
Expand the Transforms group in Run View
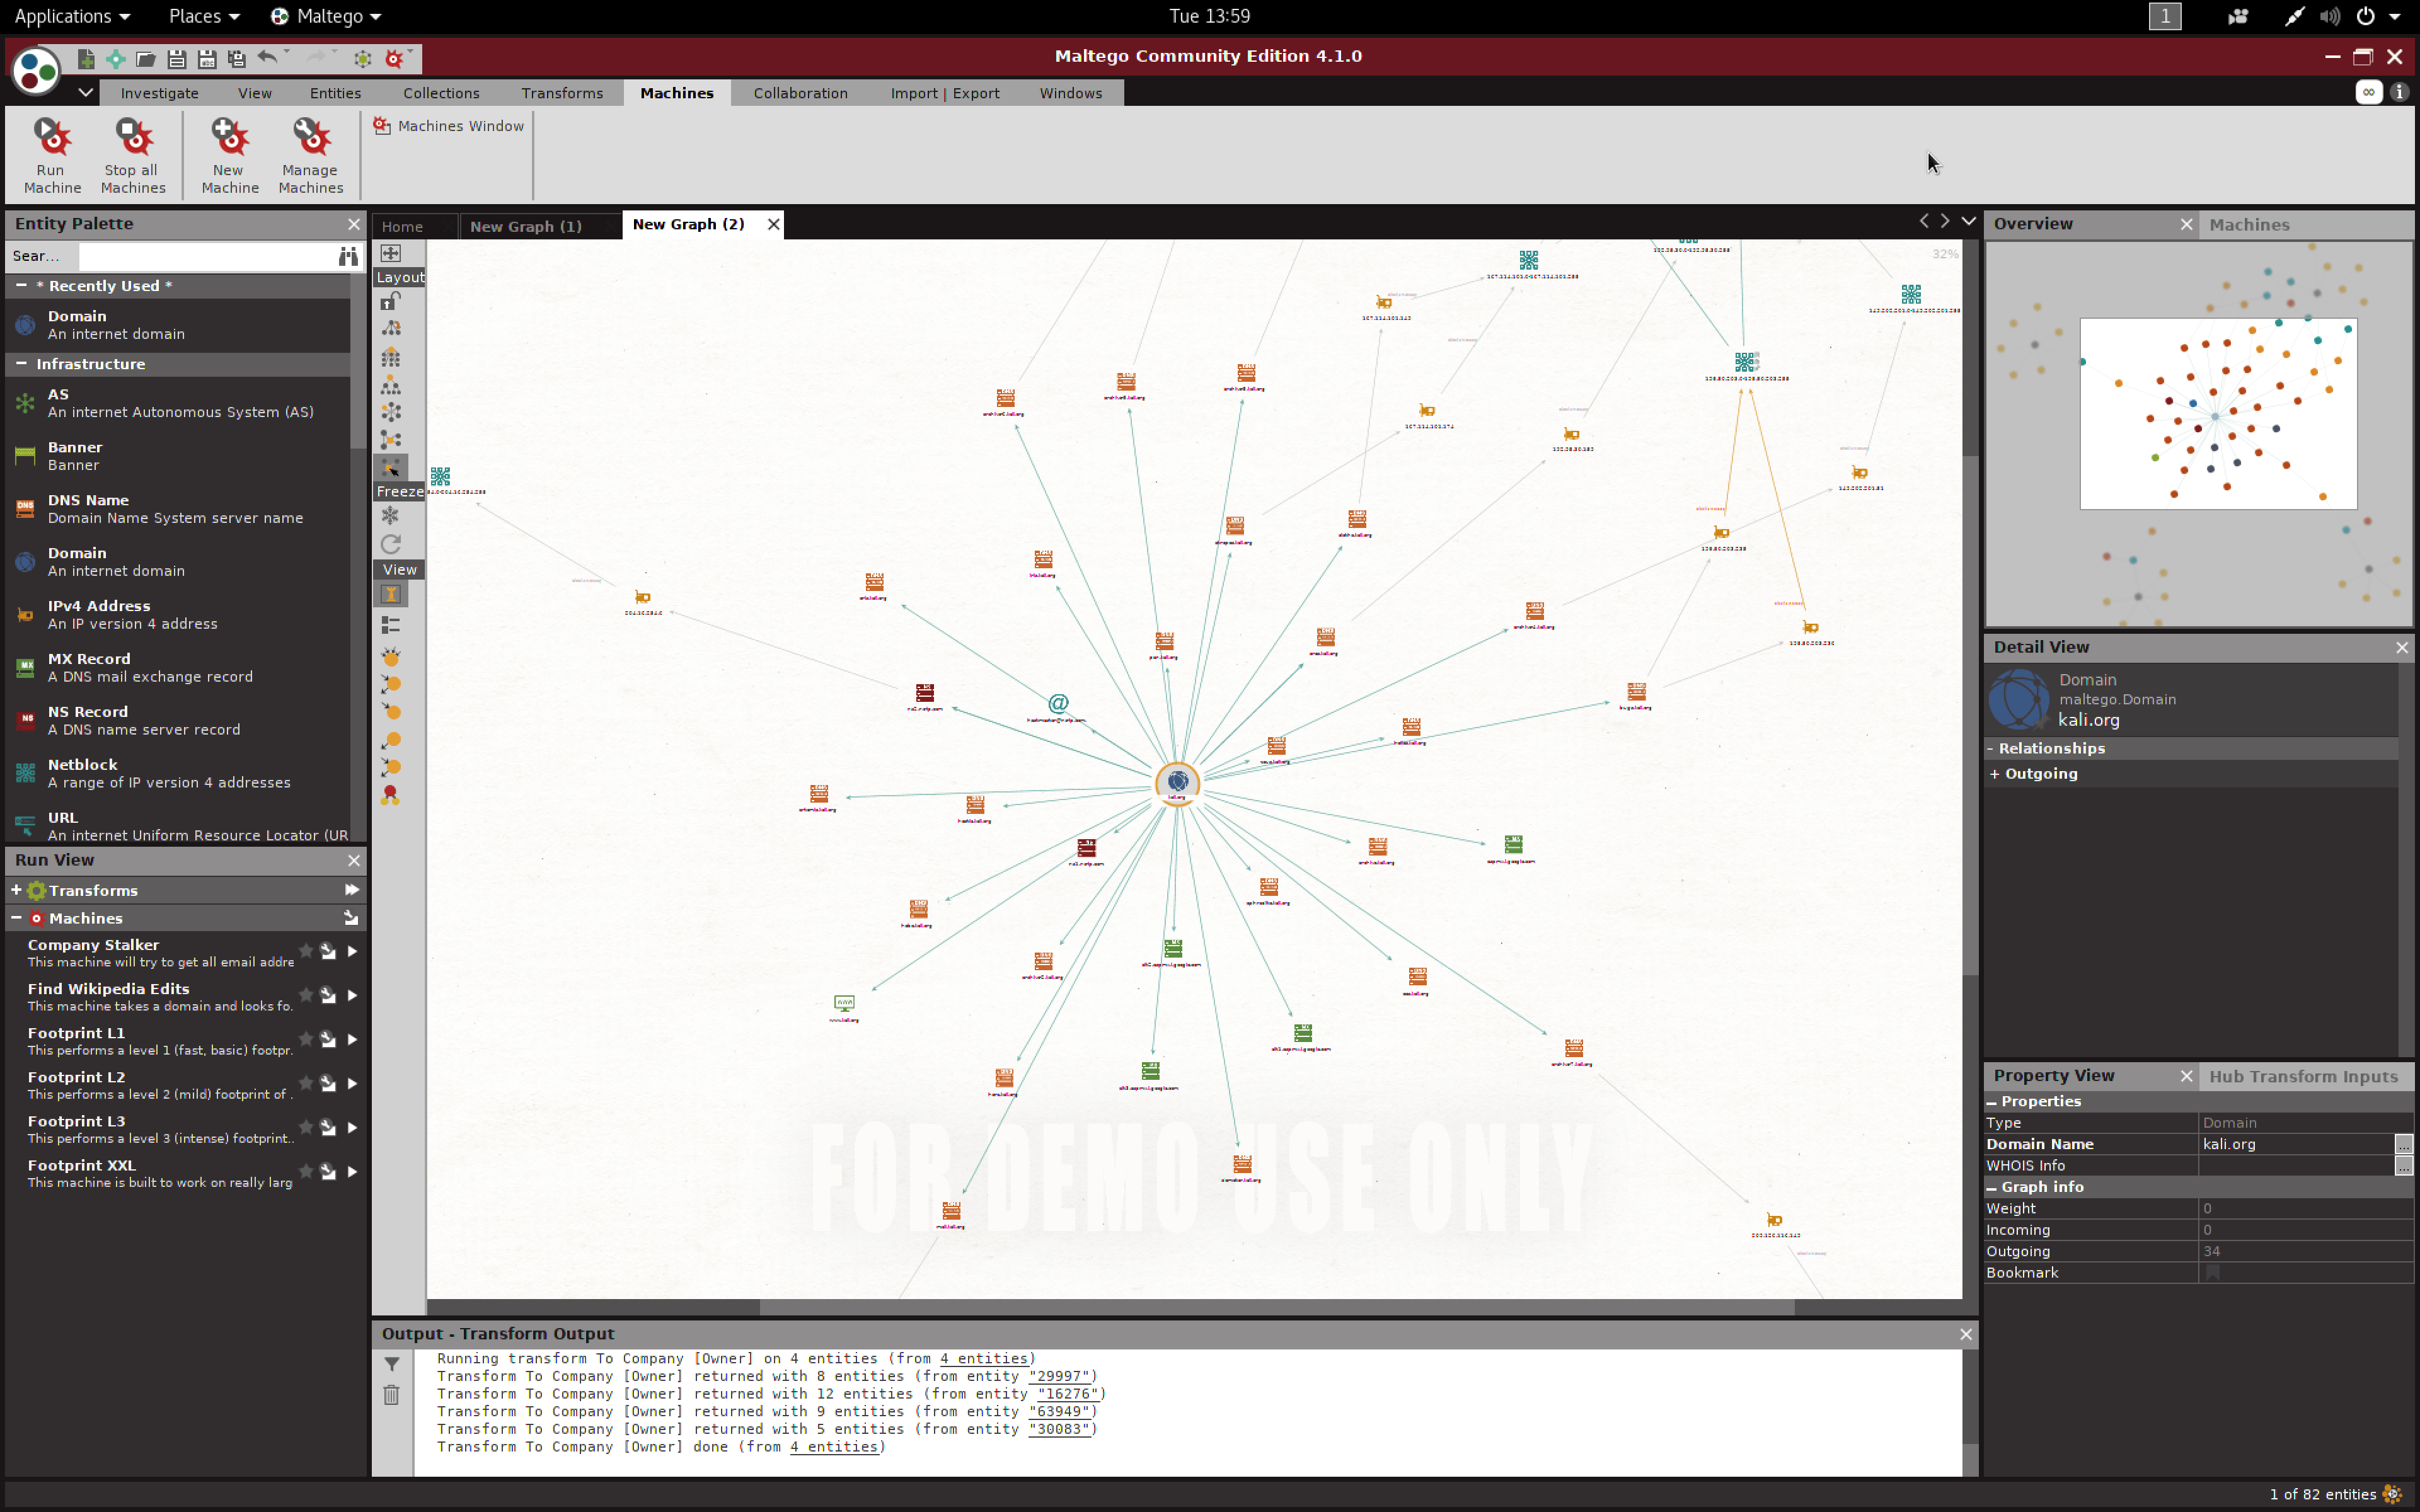point(16,889)
